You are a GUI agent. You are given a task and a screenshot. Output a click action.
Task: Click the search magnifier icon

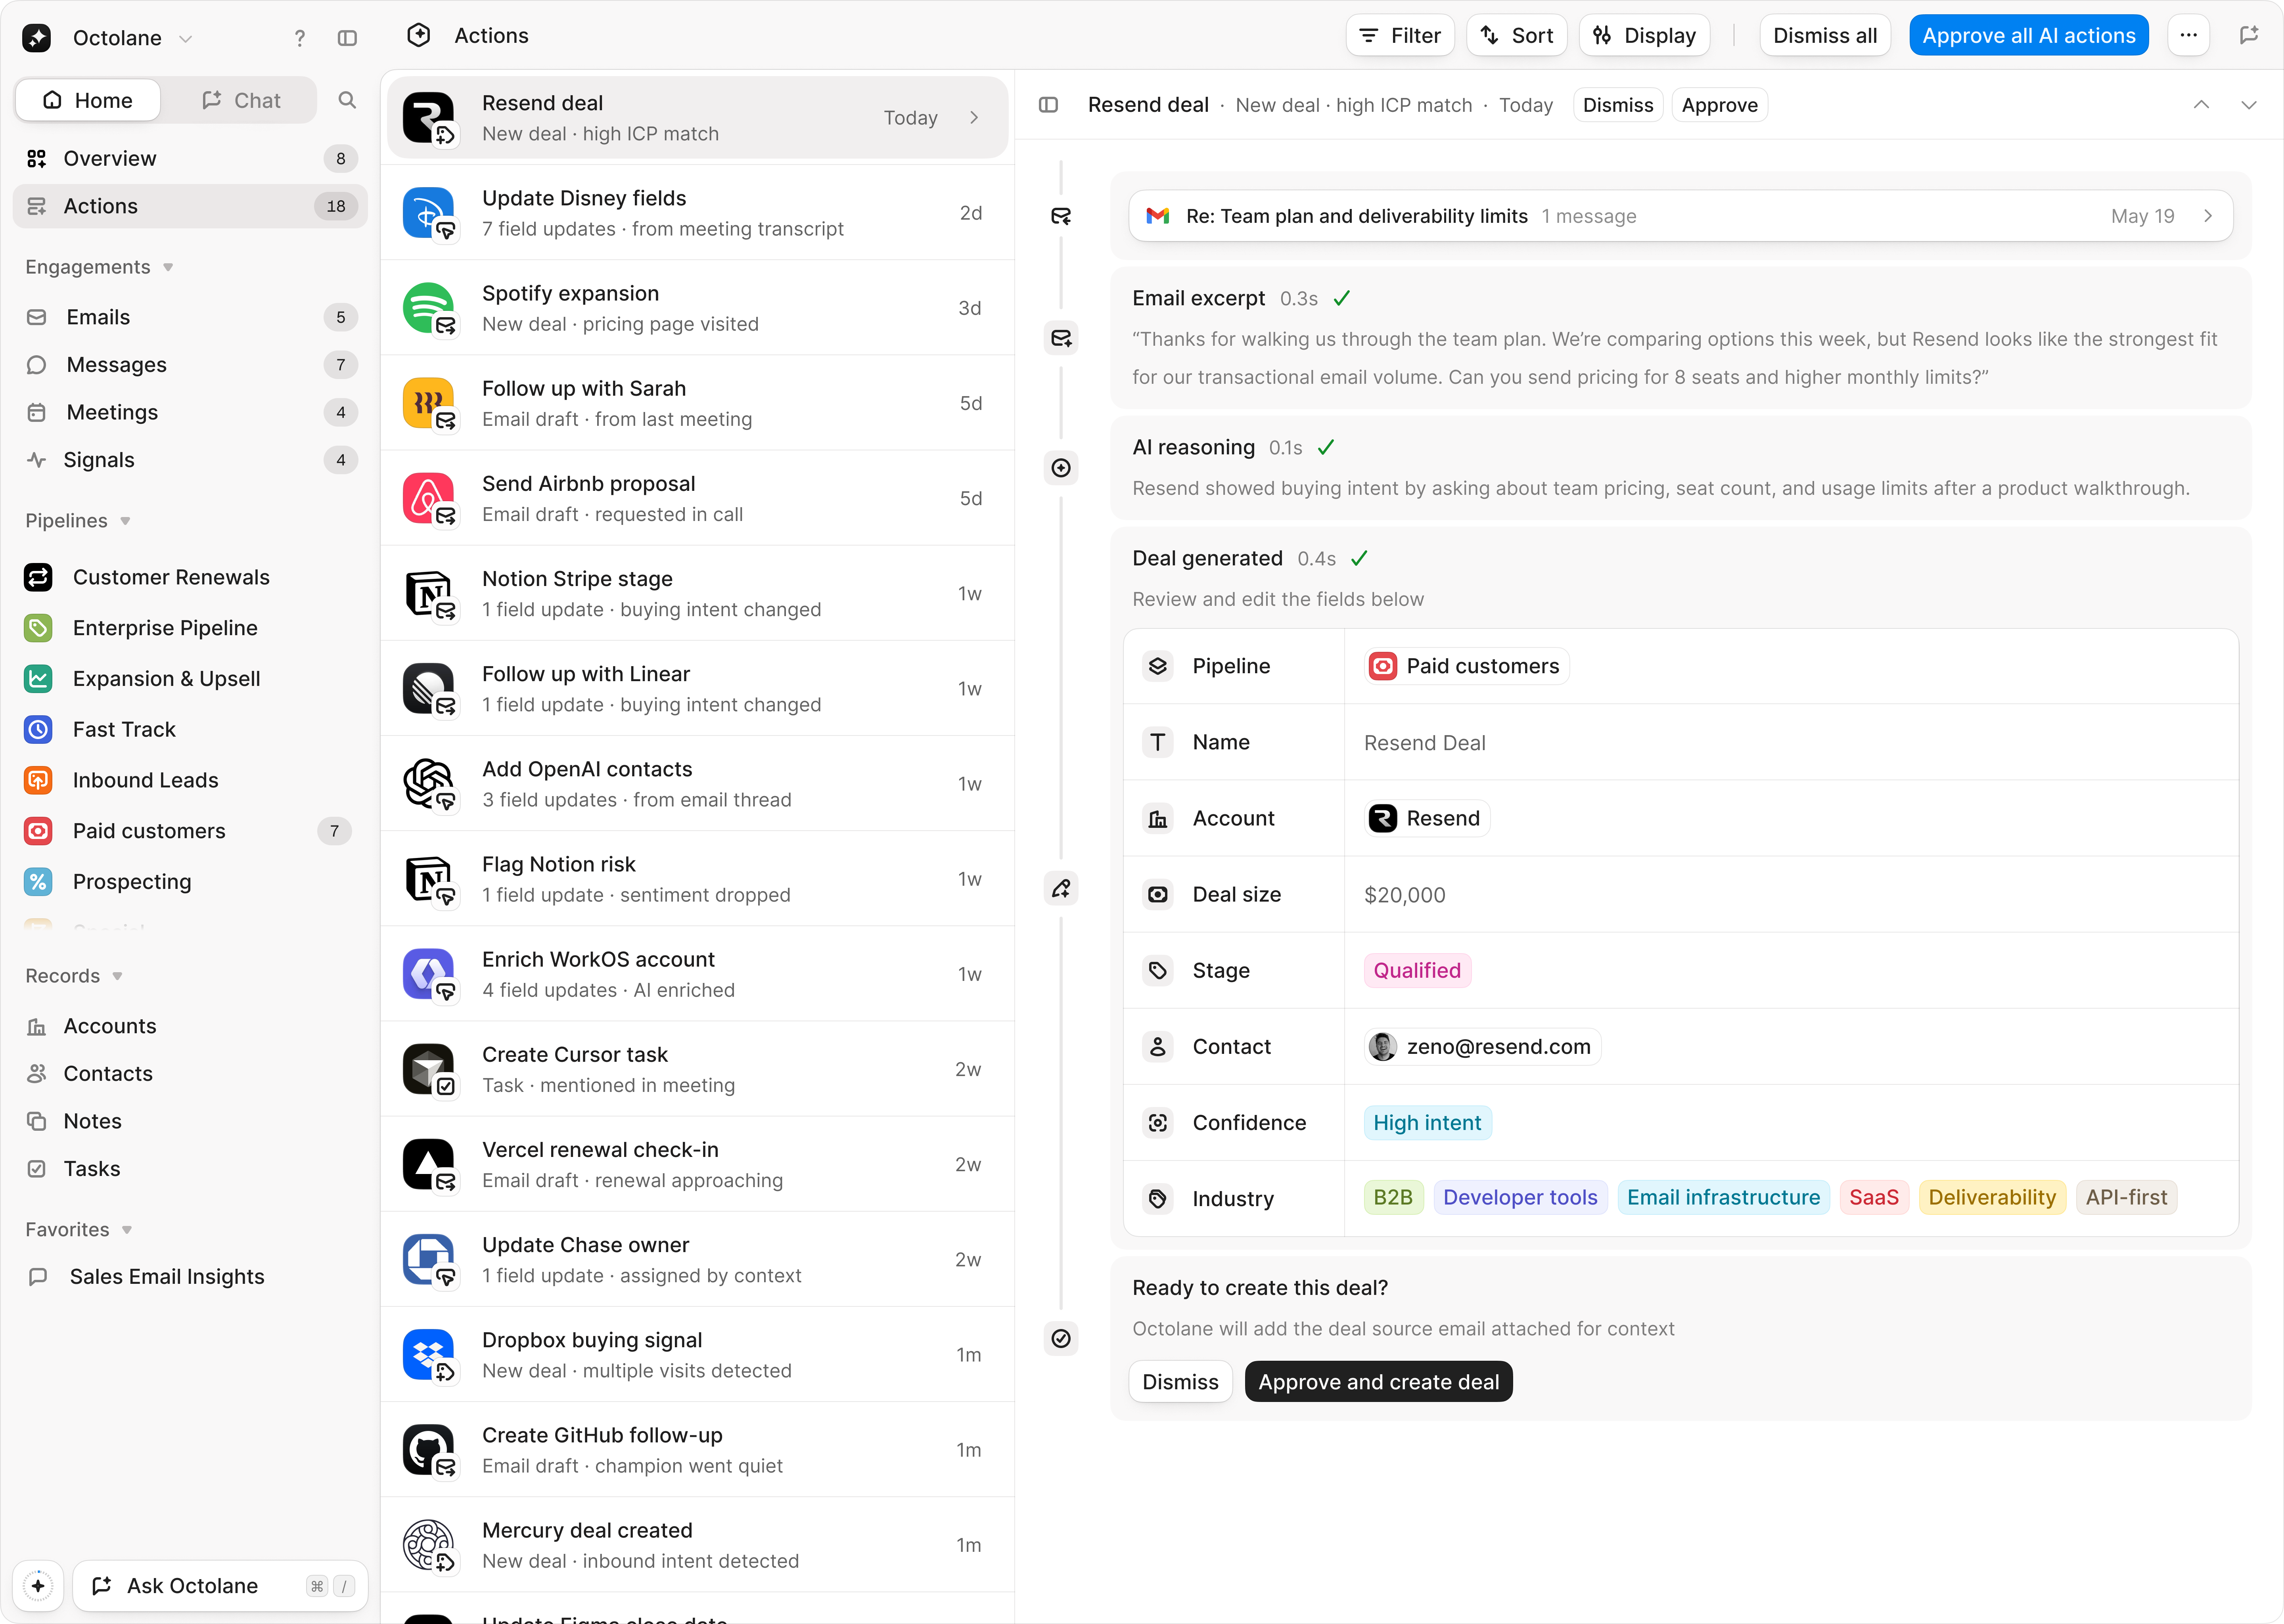[347, 100]
